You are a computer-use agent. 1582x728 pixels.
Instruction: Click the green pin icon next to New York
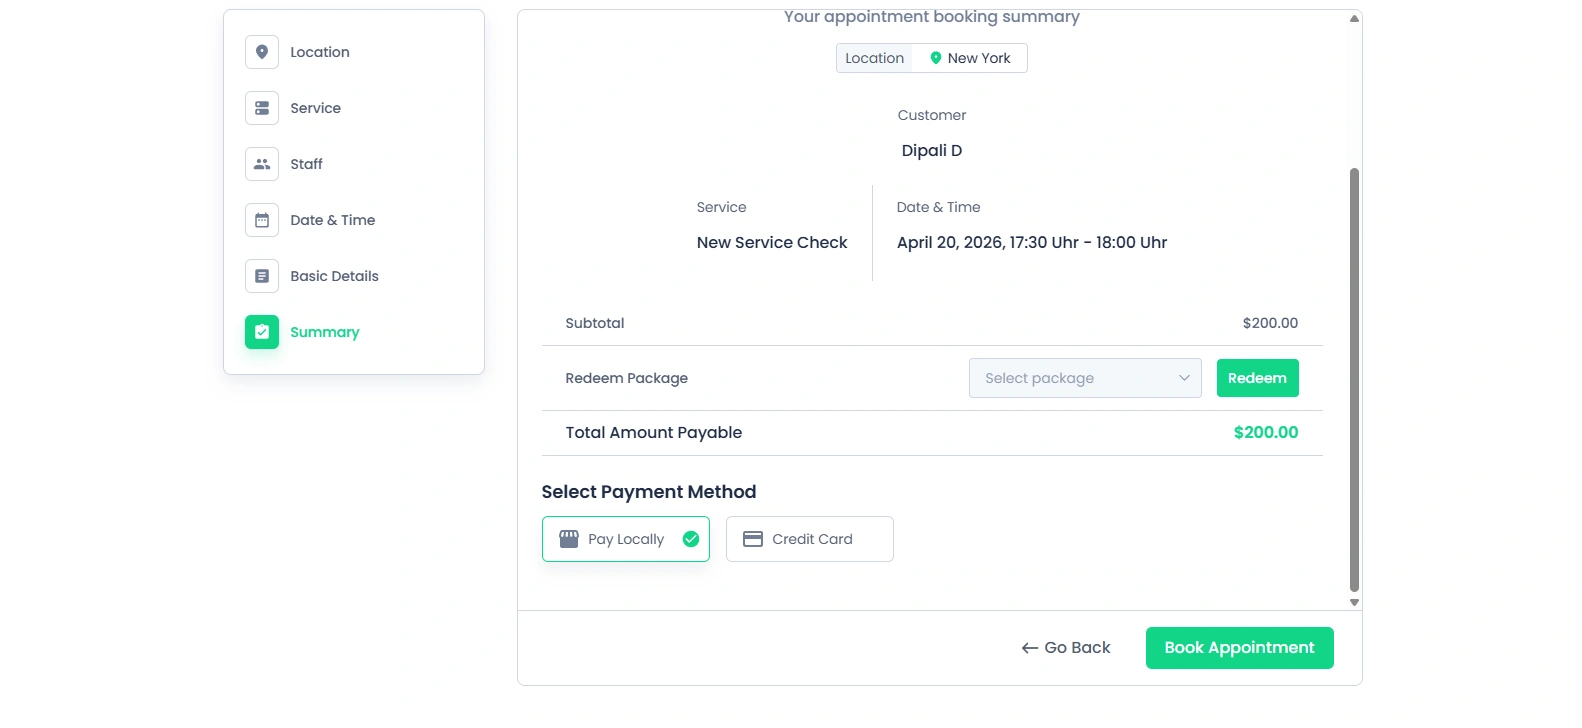click(936, 58)
